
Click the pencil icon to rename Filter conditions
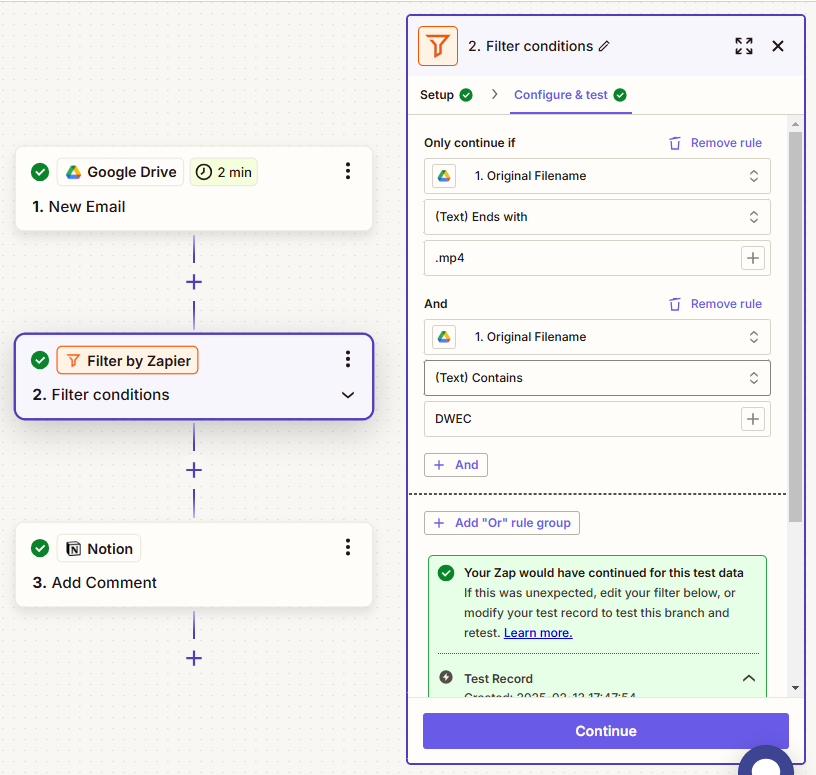[604, 46]
